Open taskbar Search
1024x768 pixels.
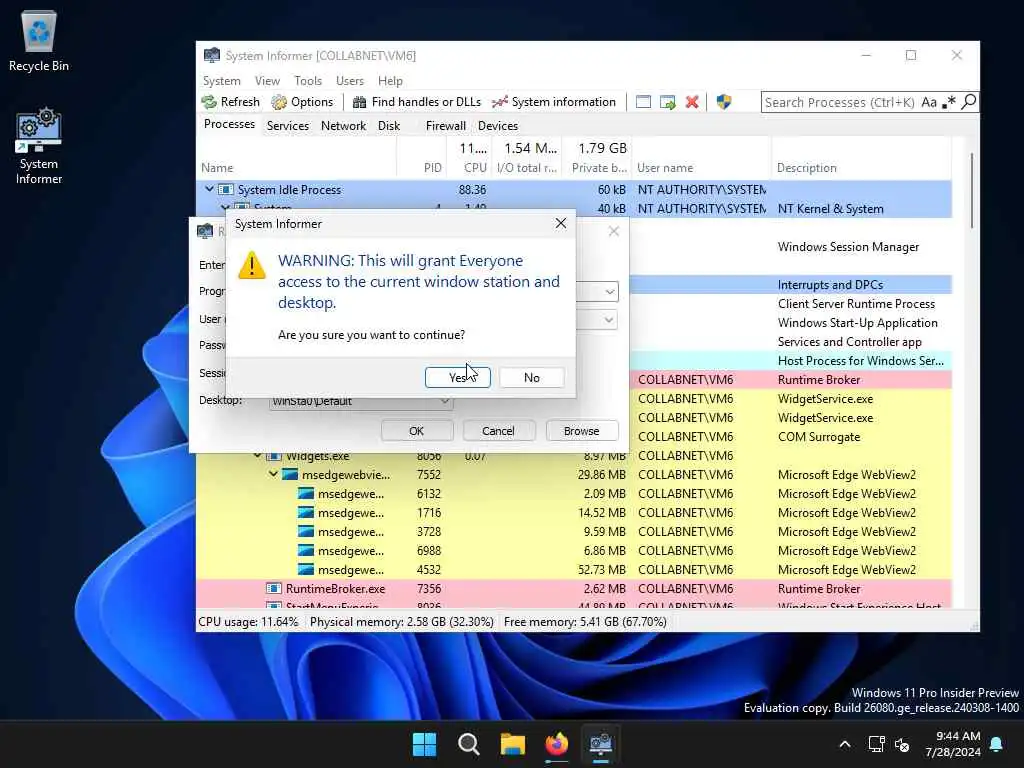tap(468, 744)
